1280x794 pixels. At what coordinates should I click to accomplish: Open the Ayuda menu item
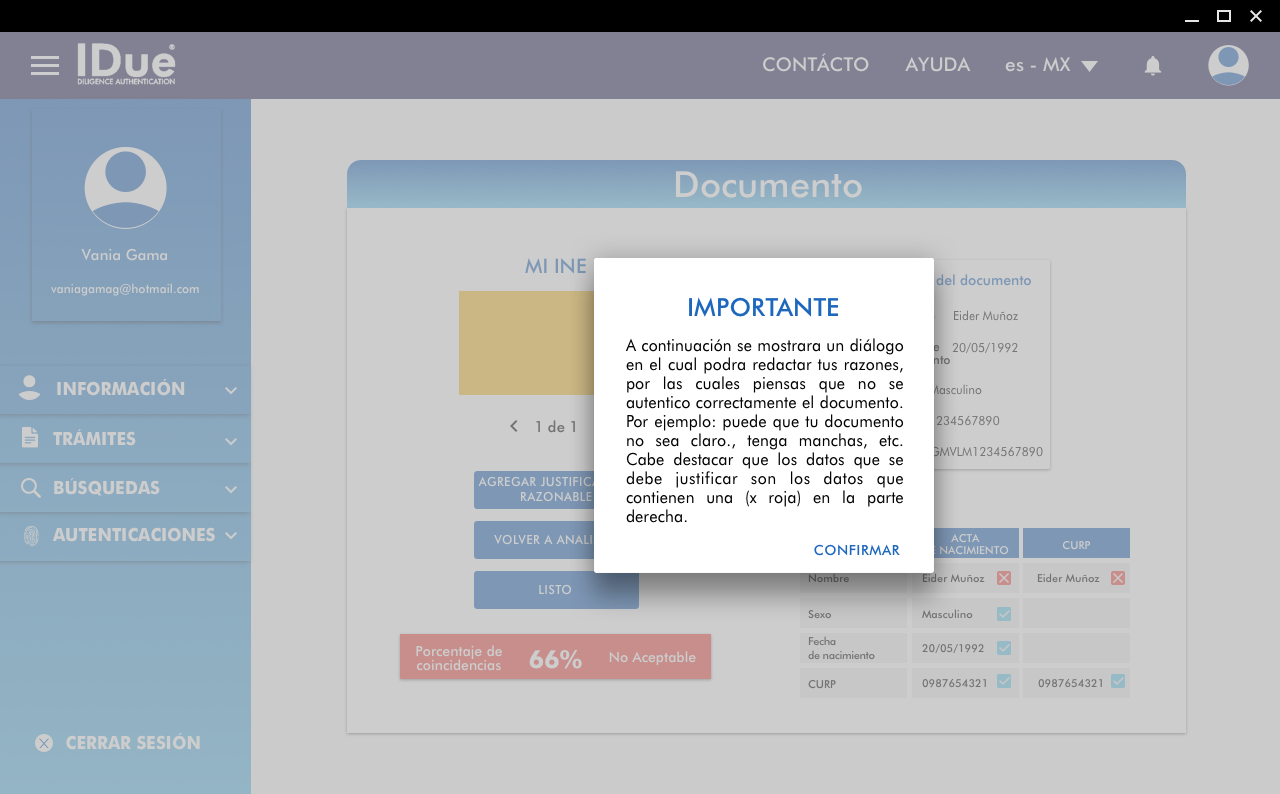937,65
